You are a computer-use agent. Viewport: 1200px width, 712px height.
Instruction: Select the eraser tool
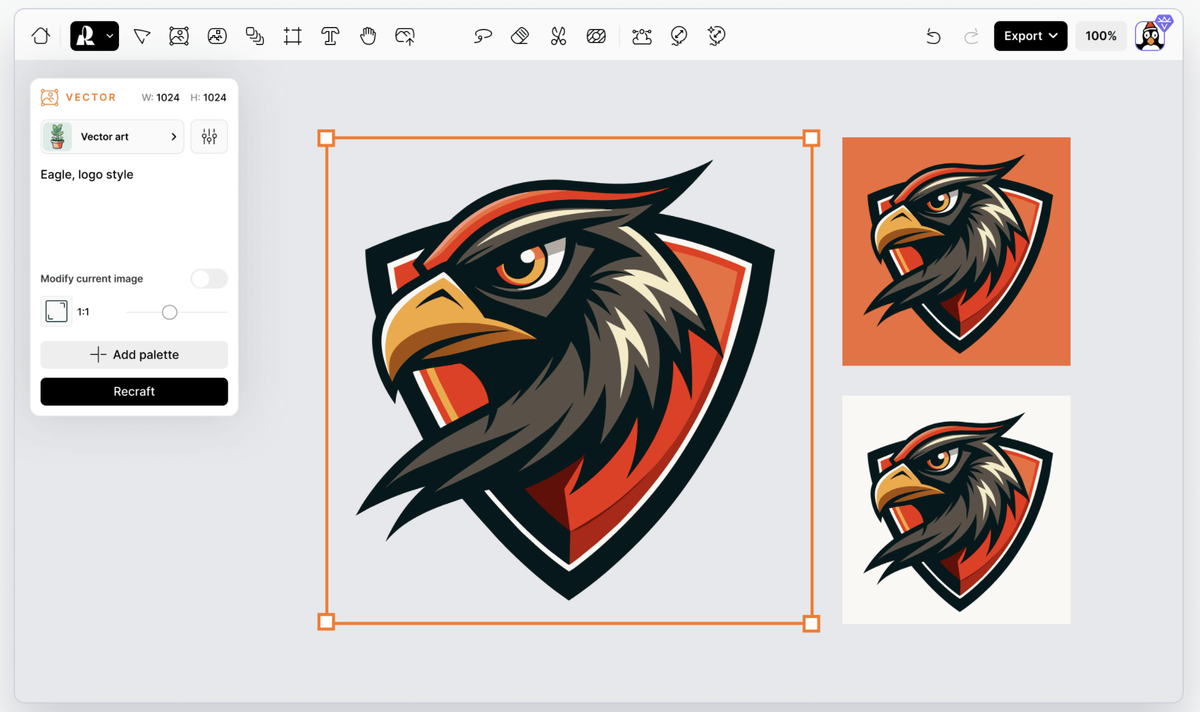click(520, 36)
